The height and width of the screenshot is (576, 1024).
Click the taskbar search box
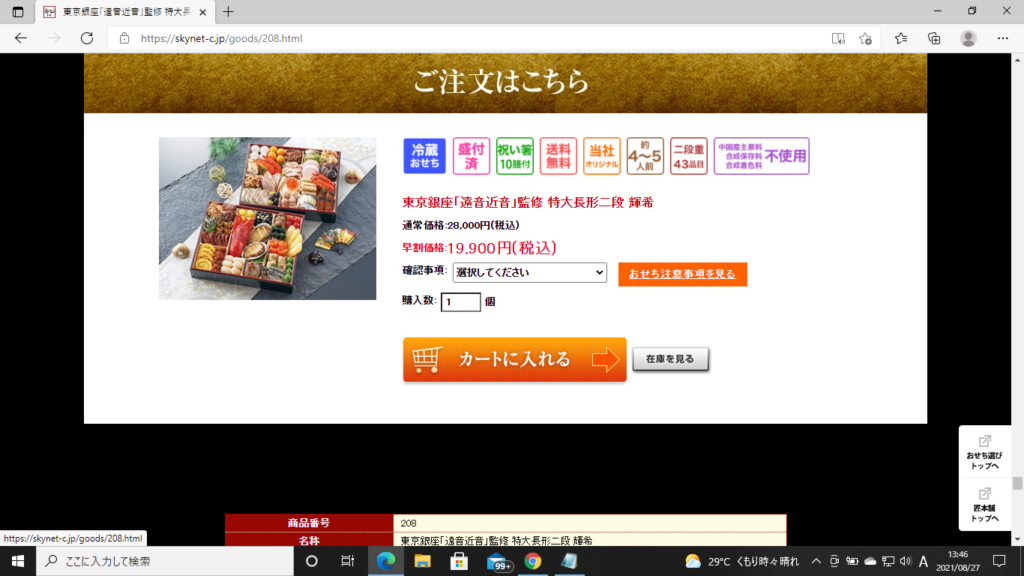[x=165, y=561]
